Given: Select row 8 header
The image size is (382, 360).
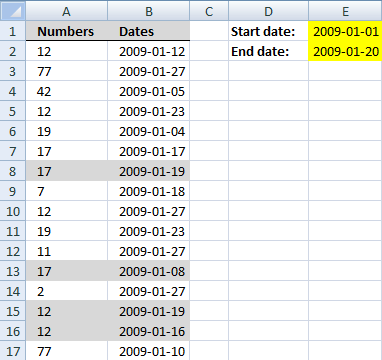Looking at the screenshot, I should coord(13,171).
